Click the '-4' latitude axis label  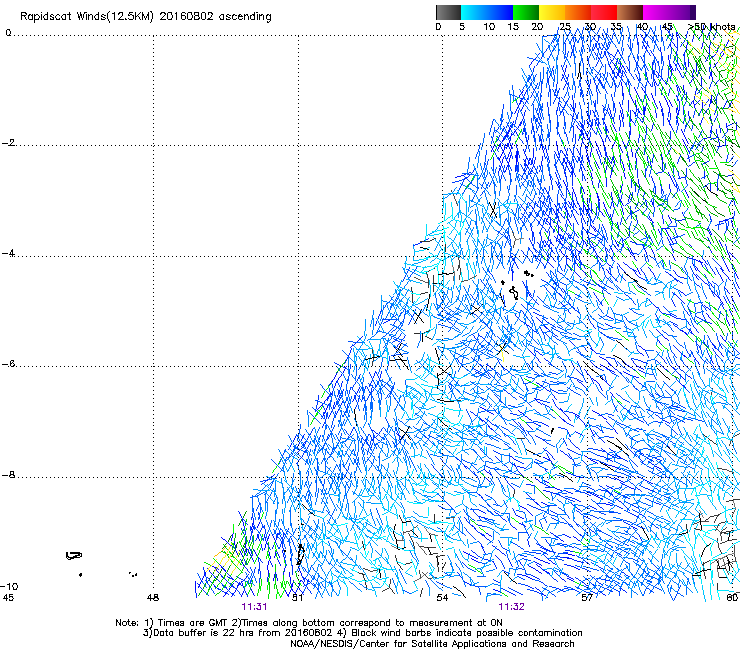(x=8, y=253)
